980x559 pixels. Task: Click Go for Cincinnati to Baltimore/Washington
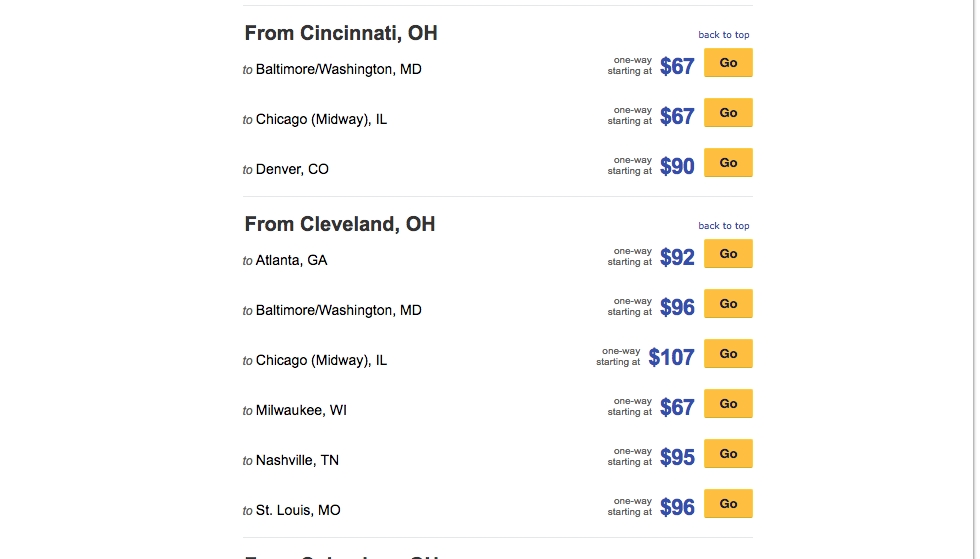pos(728,63)
